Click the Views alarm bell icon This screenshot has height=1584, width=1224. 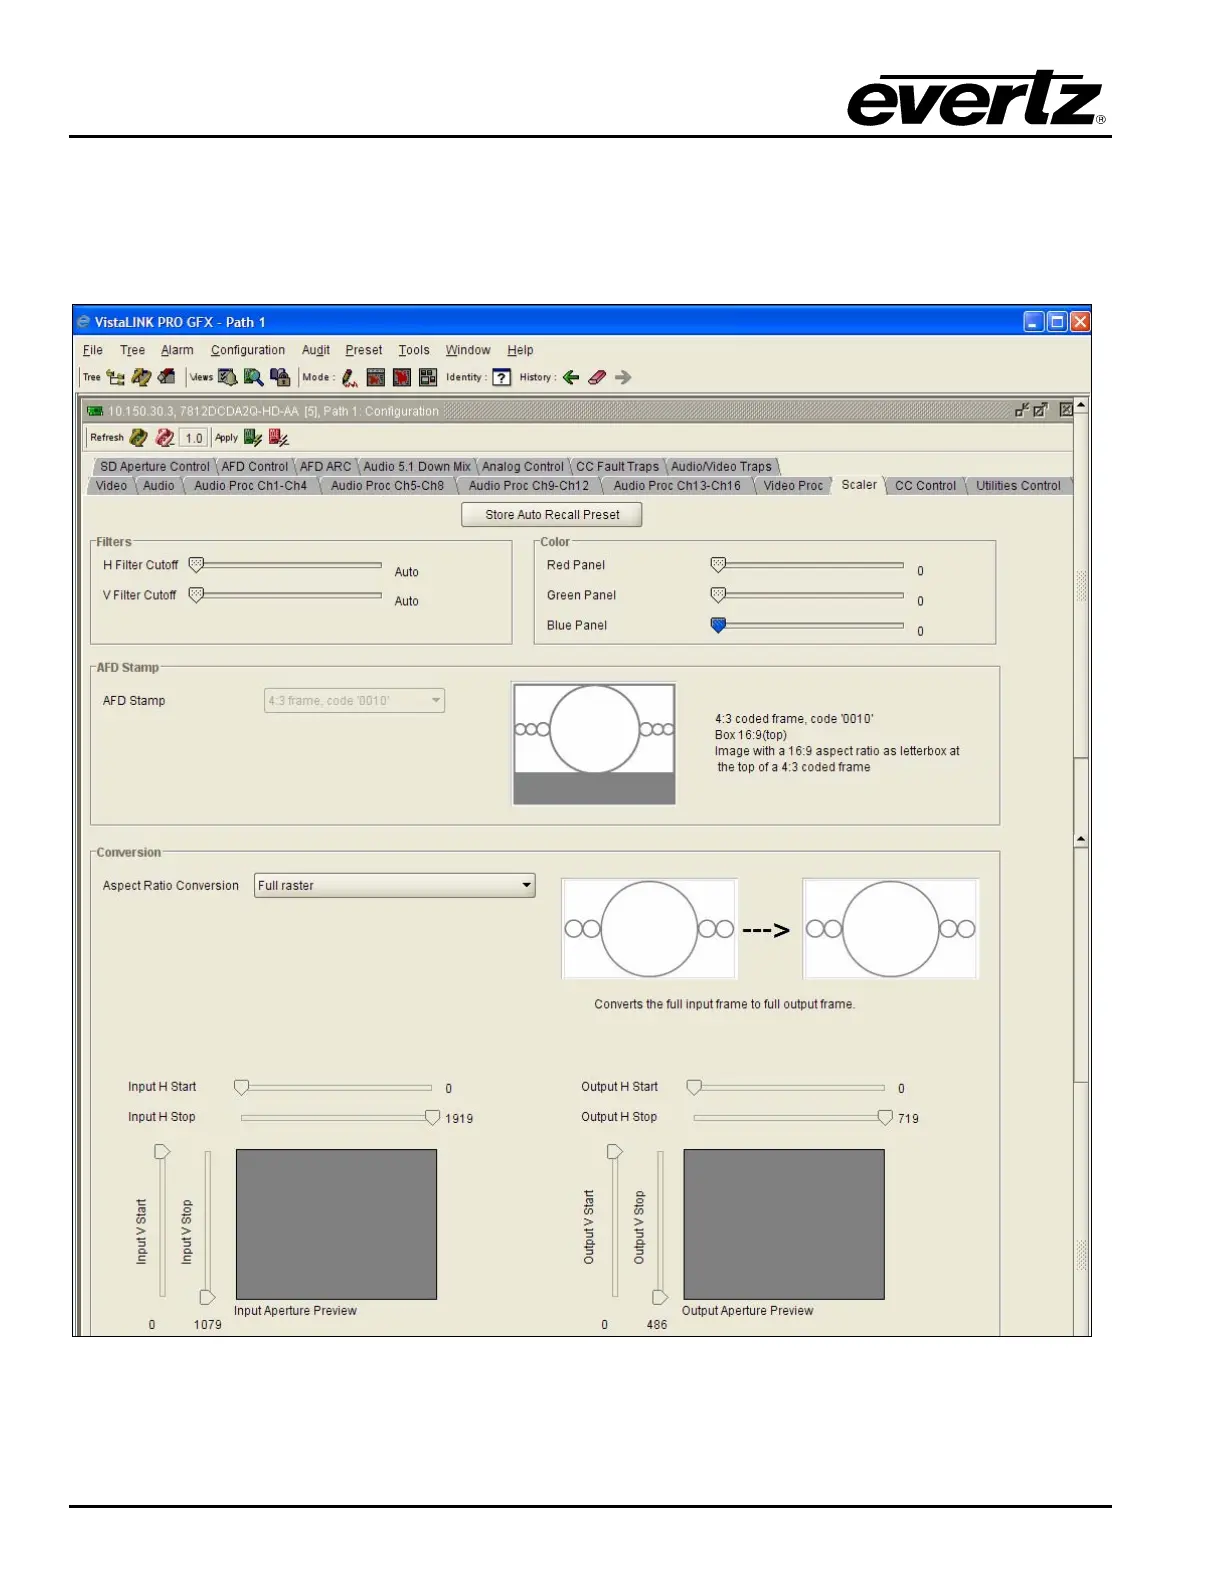point(228,377)
